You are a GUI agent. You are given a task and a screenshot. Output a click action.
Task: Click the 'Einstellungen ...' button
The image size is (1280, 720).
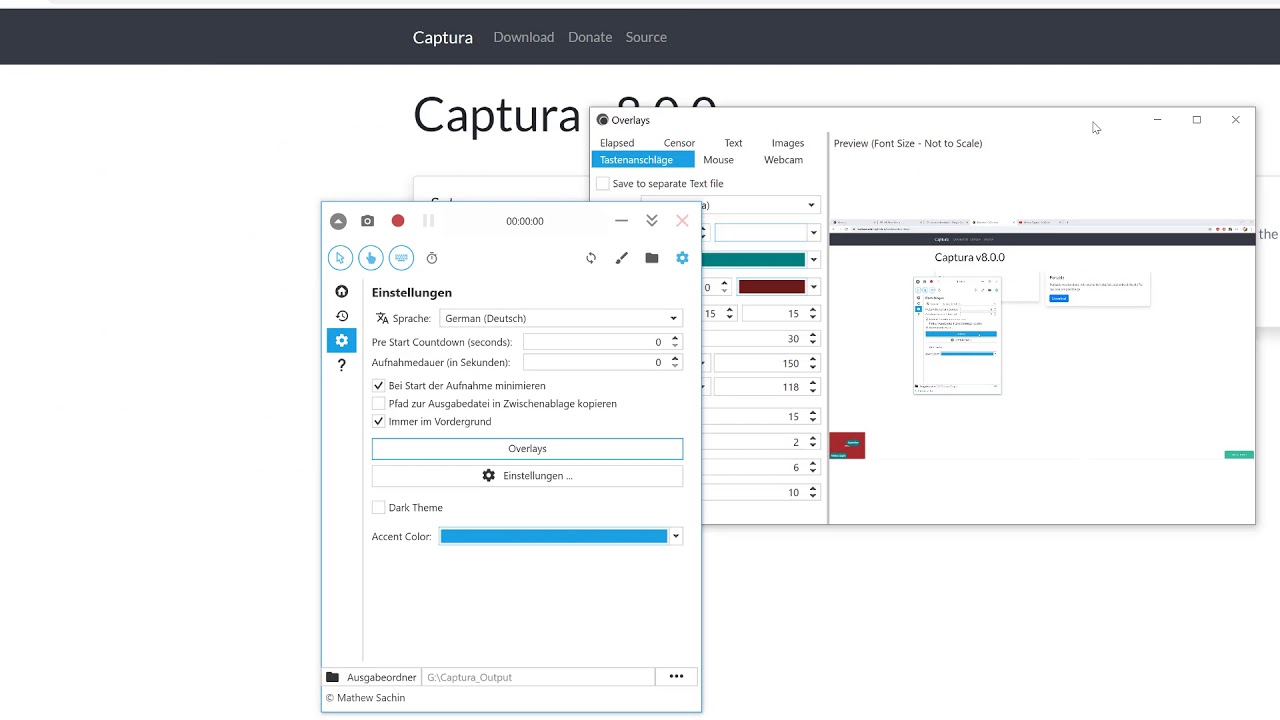pyautogui.click(x=527, y=476)
